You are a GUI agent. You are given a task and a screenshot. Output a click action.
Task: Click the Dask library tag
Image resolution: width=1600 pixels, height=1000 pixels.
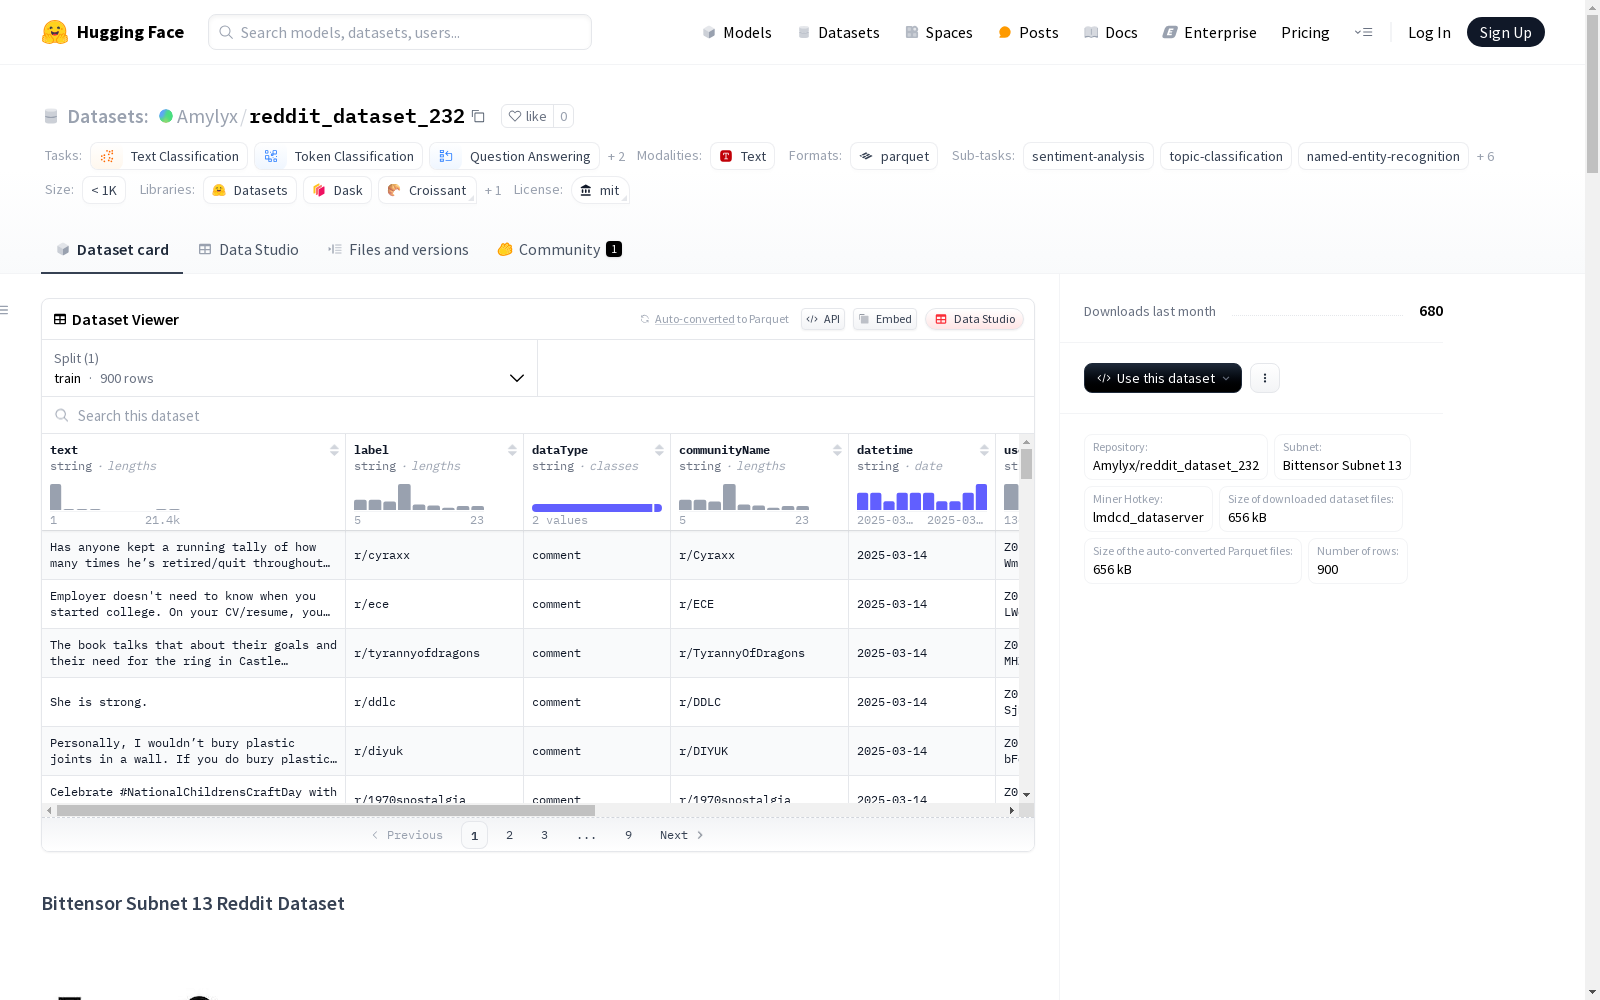pos(338,190)
